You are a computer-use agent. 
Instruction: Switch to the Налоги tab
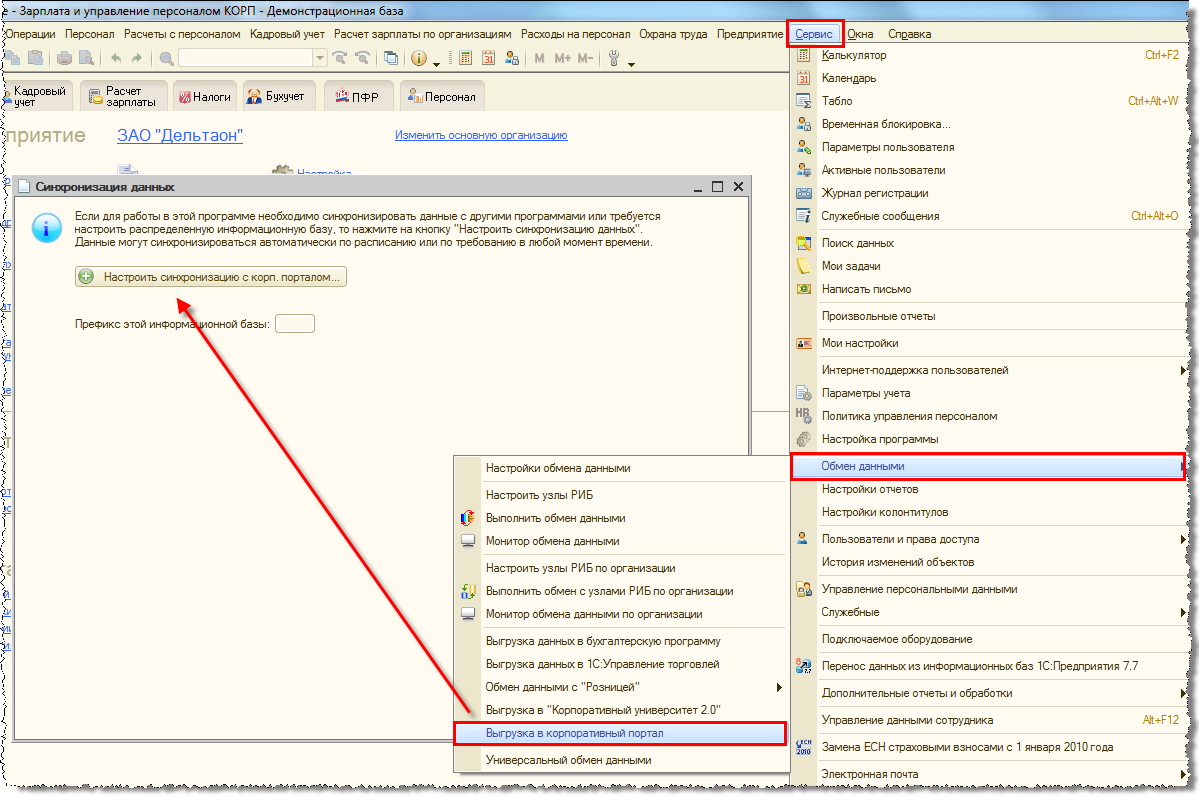coord(204,97)
